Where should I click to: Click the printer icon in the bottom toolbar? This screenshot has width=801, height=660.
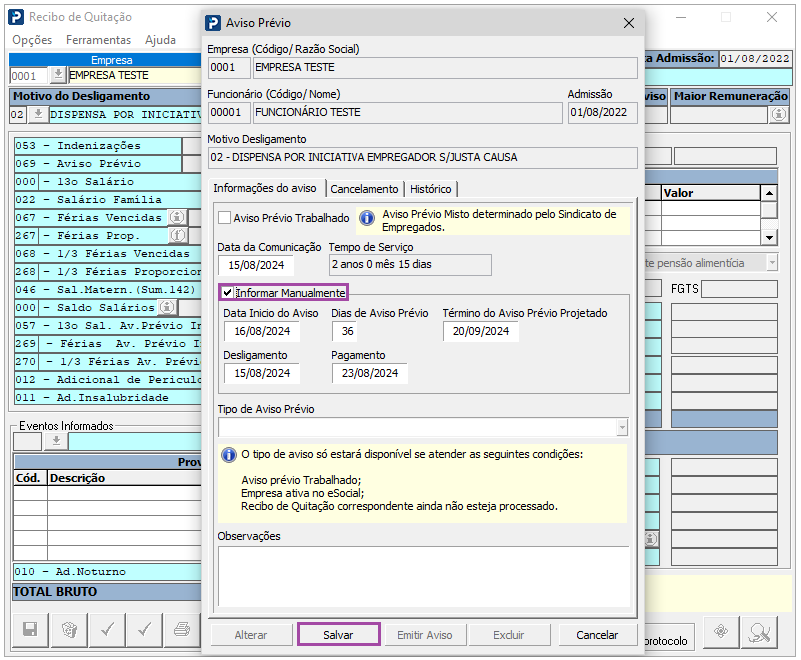pyautogui.click(x=182, y=629)
